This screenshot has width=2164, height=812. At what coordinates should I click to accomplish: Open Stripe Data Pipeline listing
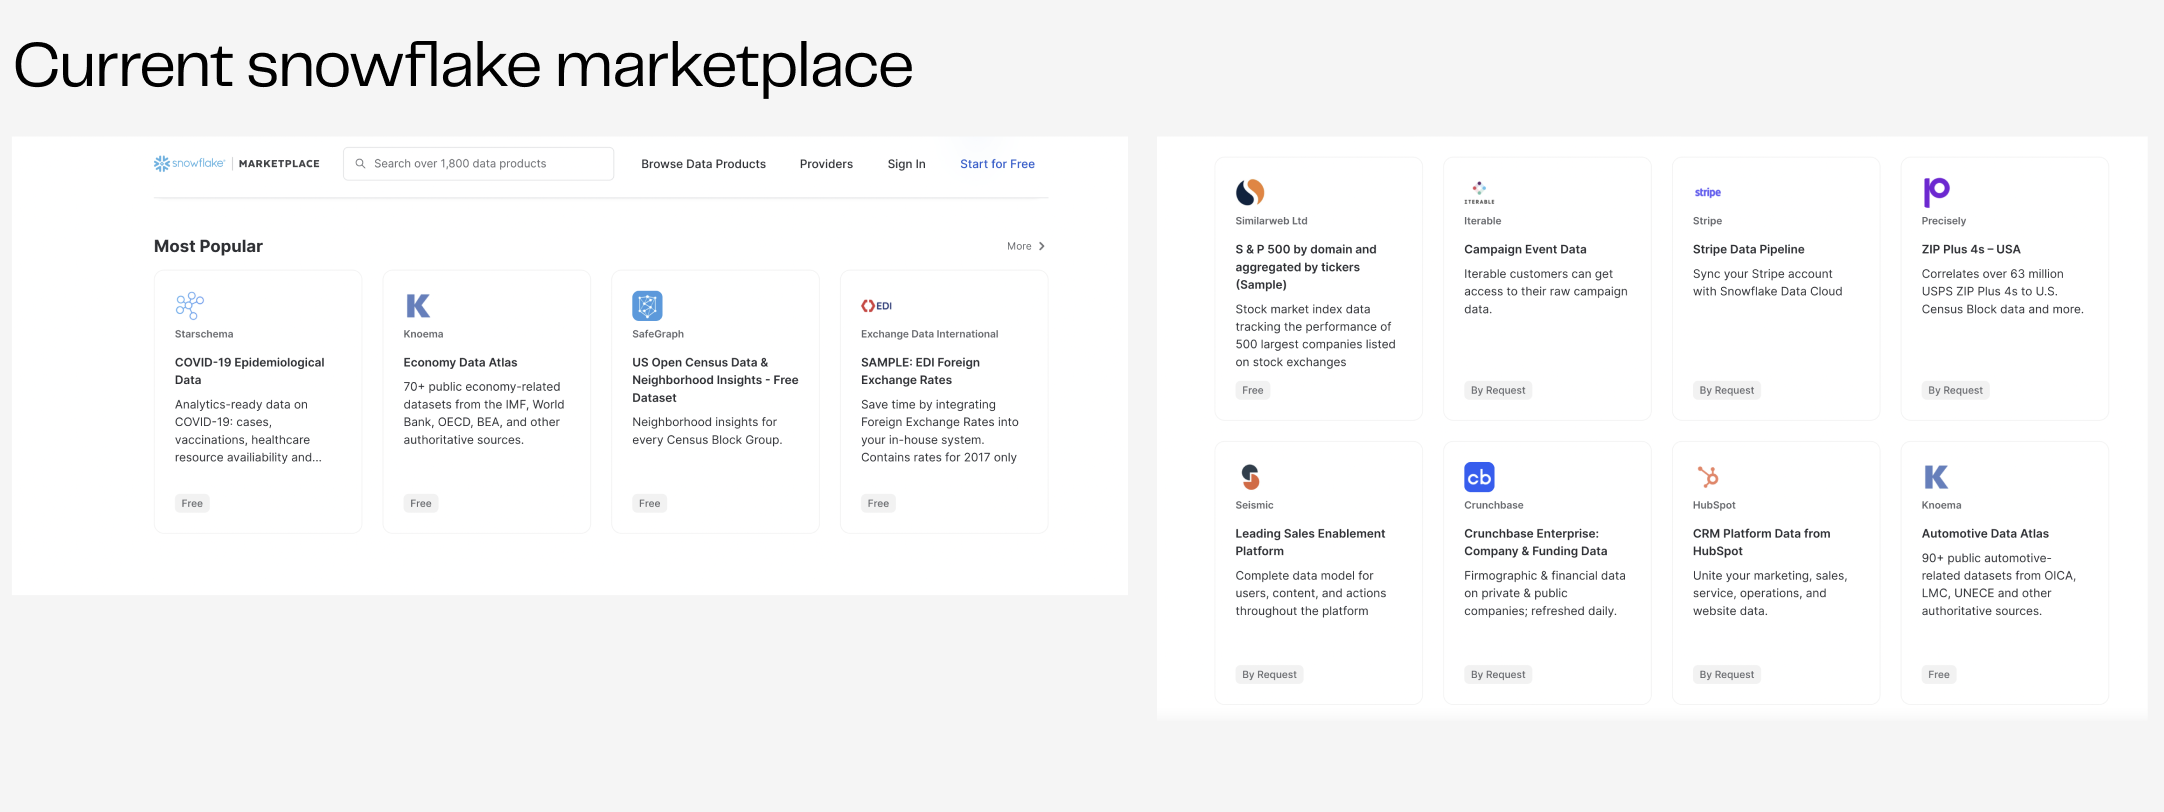pyautogui.click(x=1748, y=249)
